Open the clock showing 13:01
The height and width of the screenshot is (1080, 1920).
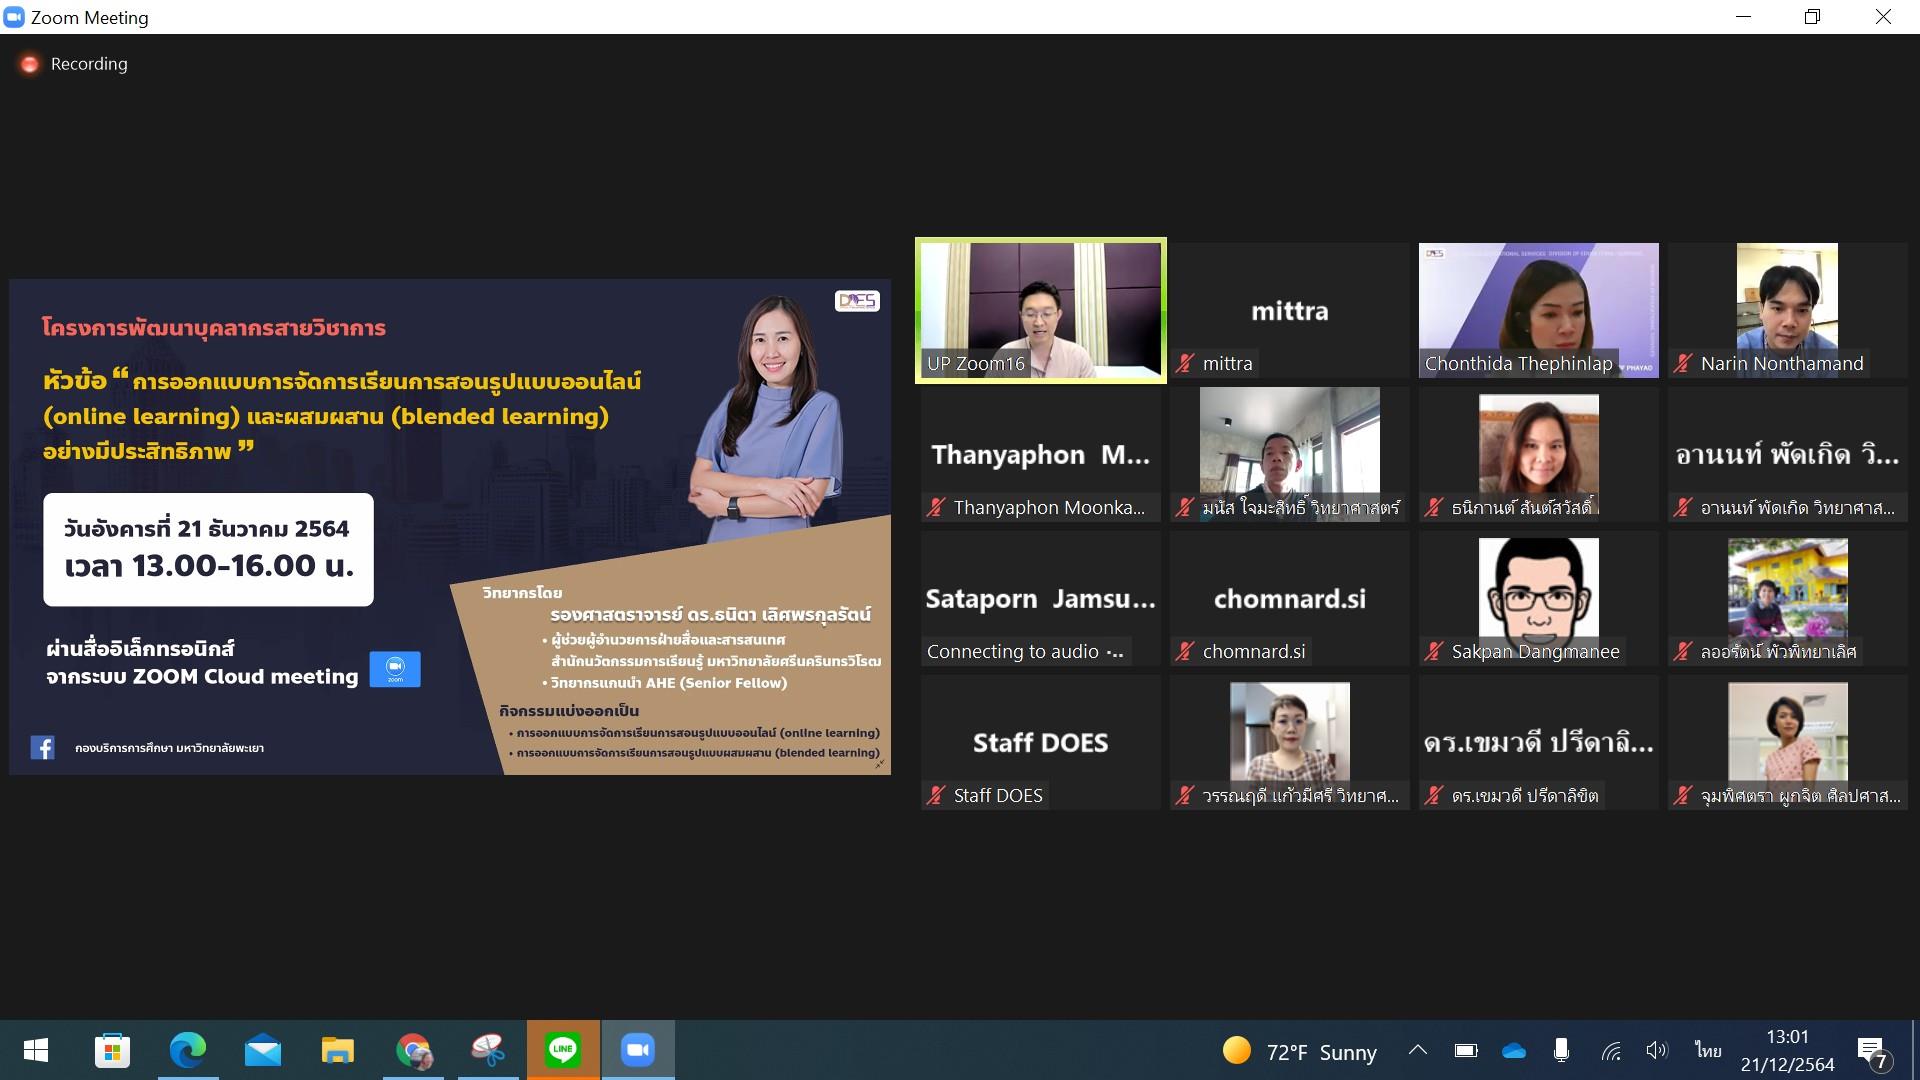coord(1787,1050)
